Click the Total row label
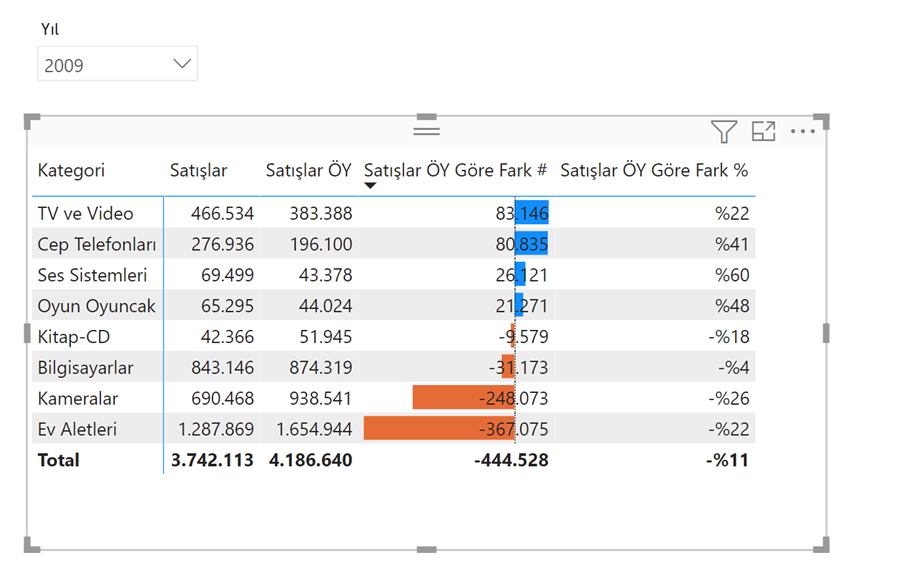 (59, 460)
